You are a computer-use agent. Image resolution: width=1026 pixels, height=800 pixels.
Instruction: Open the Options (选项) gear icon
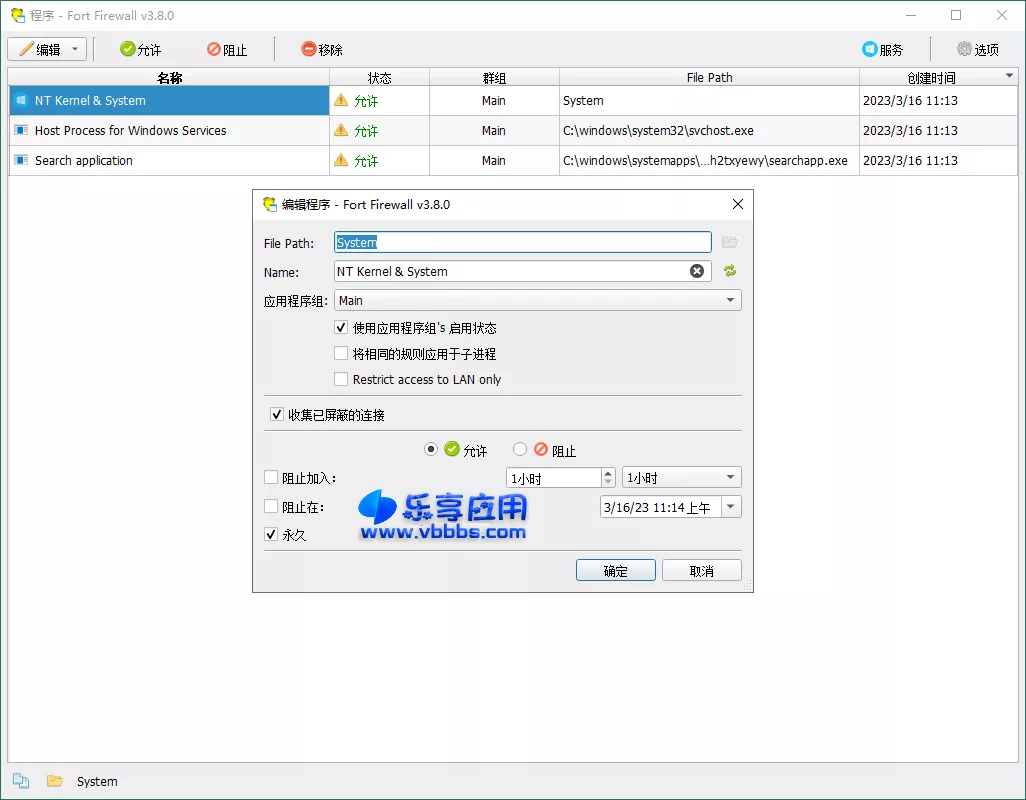click(x=963, y=48)
